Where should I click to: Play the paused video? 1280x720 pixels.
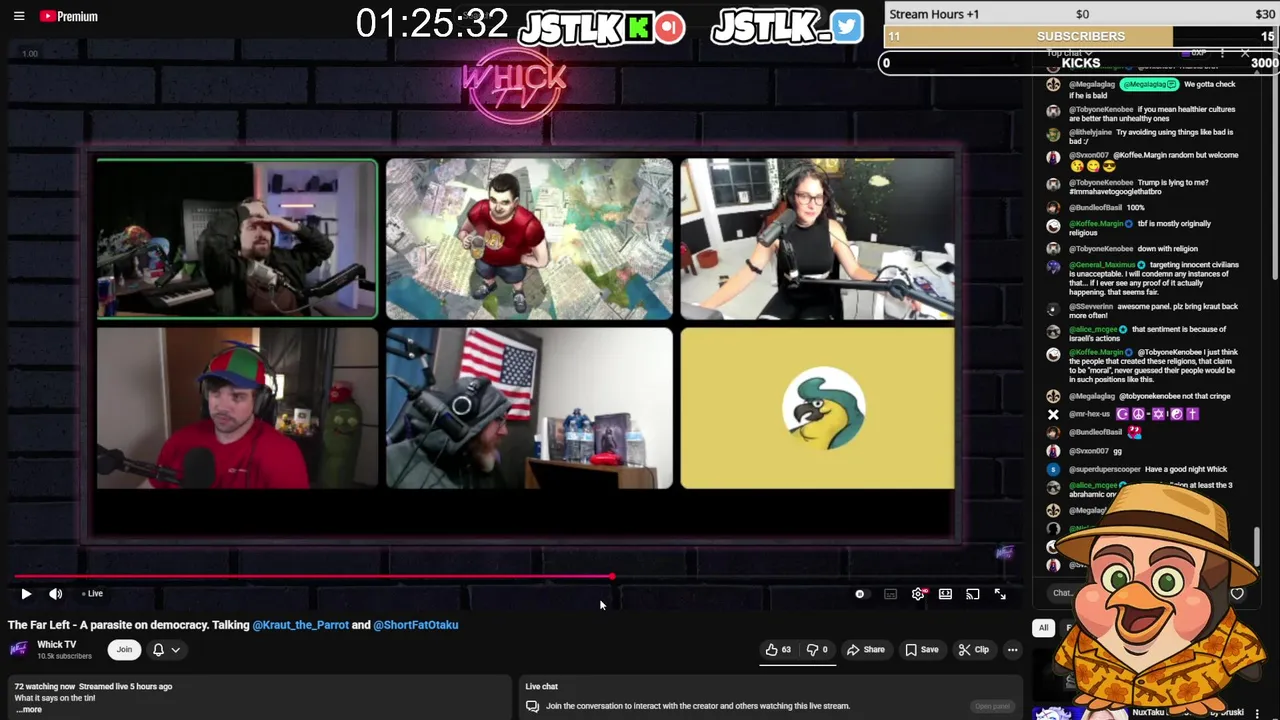tap(26, 594)
